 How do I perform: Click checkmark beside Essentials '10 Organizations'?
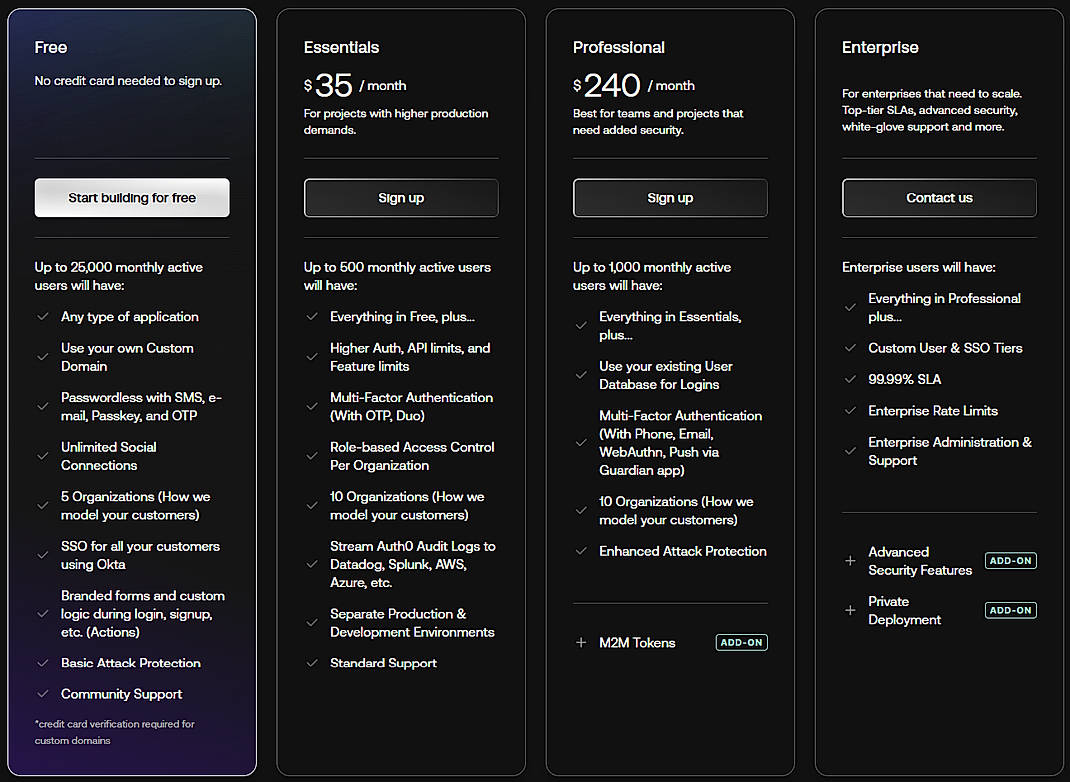click(312, 506)
